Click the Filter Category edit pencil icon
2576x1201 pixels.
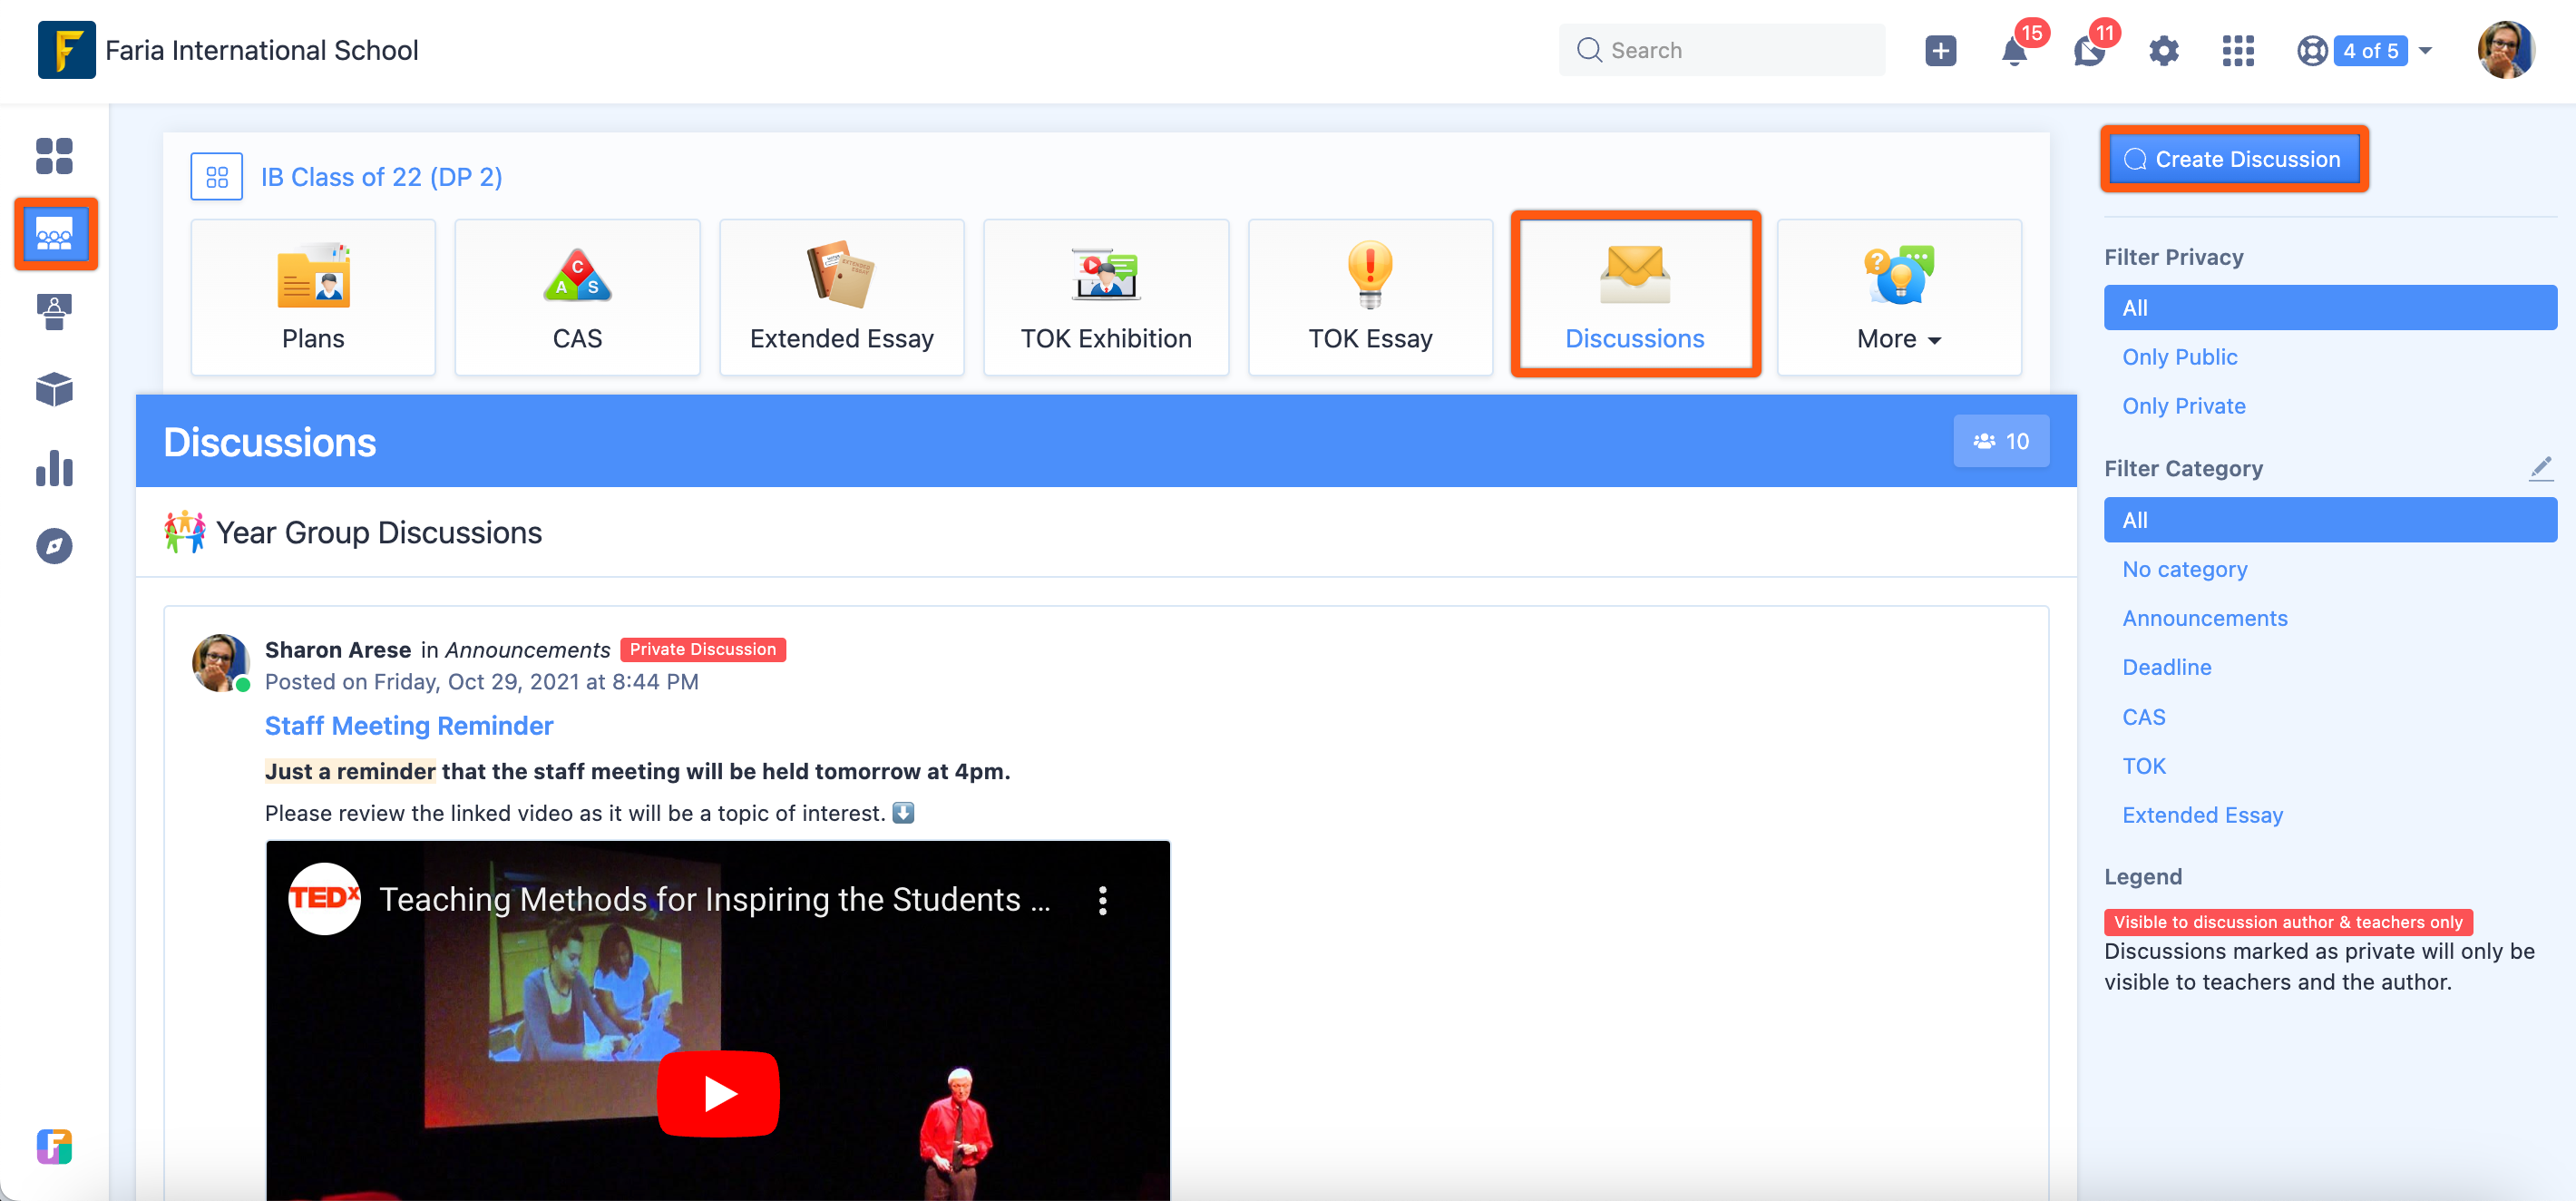pyautogui.click(x=2541, y=468)
